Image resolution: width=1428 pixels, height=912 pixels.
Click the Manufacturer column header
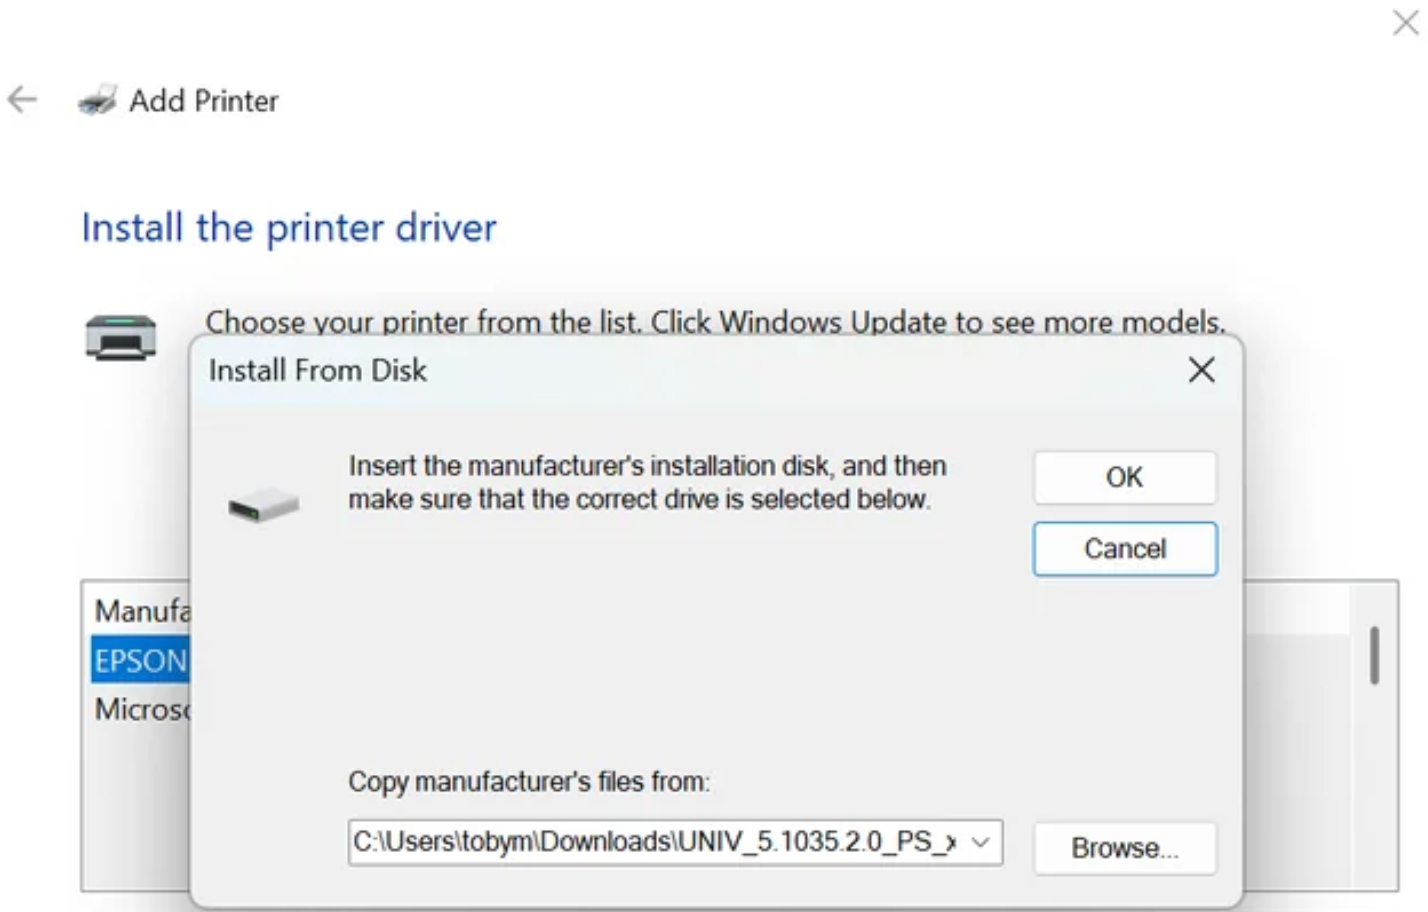135,611
